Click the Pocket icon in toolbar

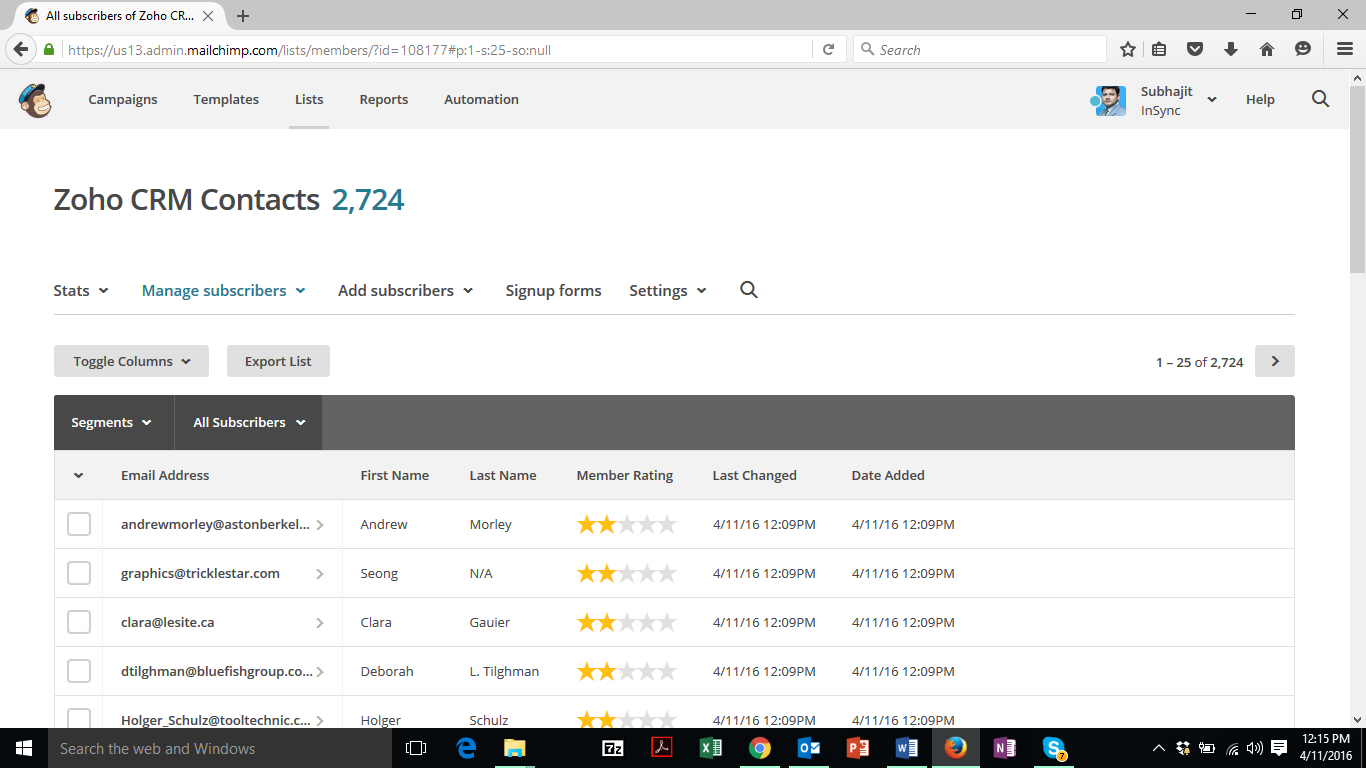(1194, 49)
